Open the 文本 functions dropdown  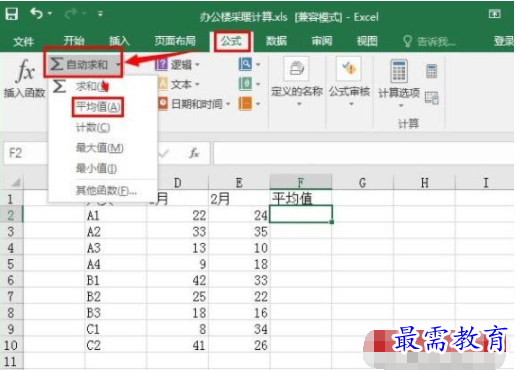178,84
